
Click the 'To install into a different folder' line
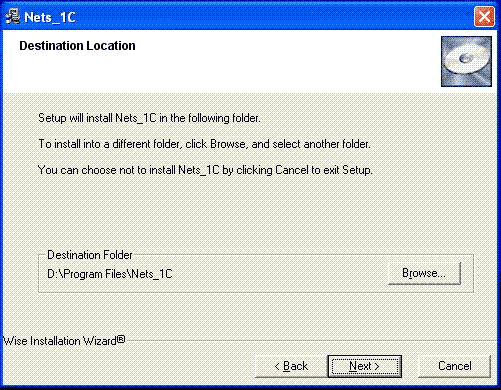point(204,144)
